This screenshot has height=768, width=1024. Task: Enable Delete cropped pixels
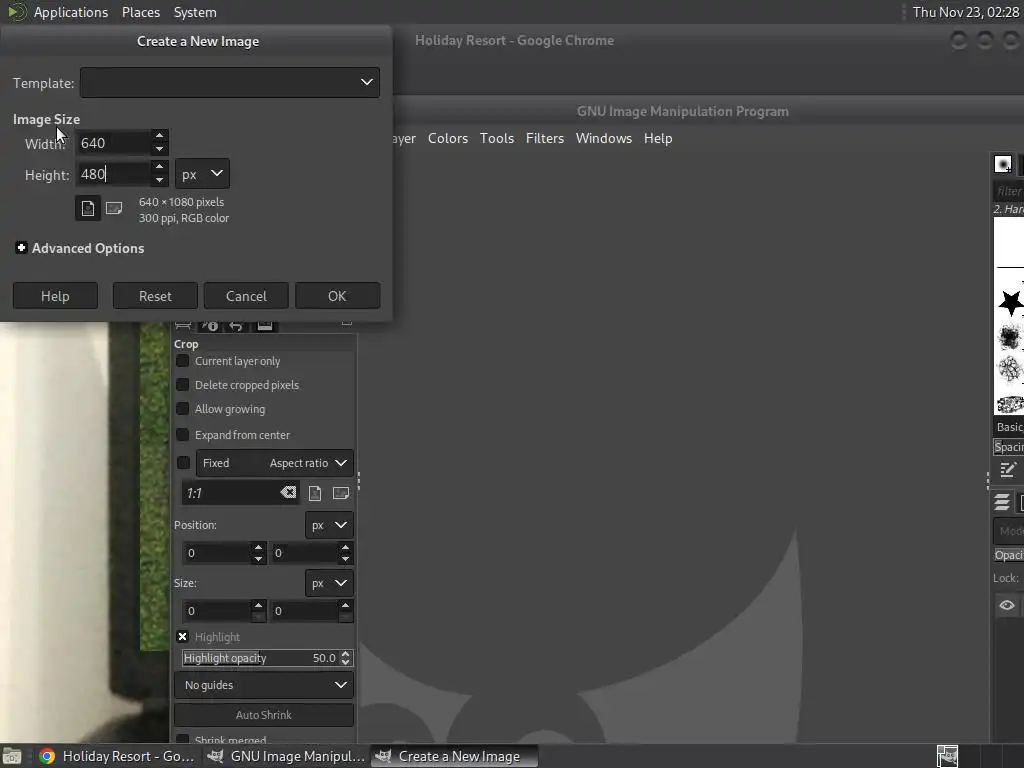[183, 385]
